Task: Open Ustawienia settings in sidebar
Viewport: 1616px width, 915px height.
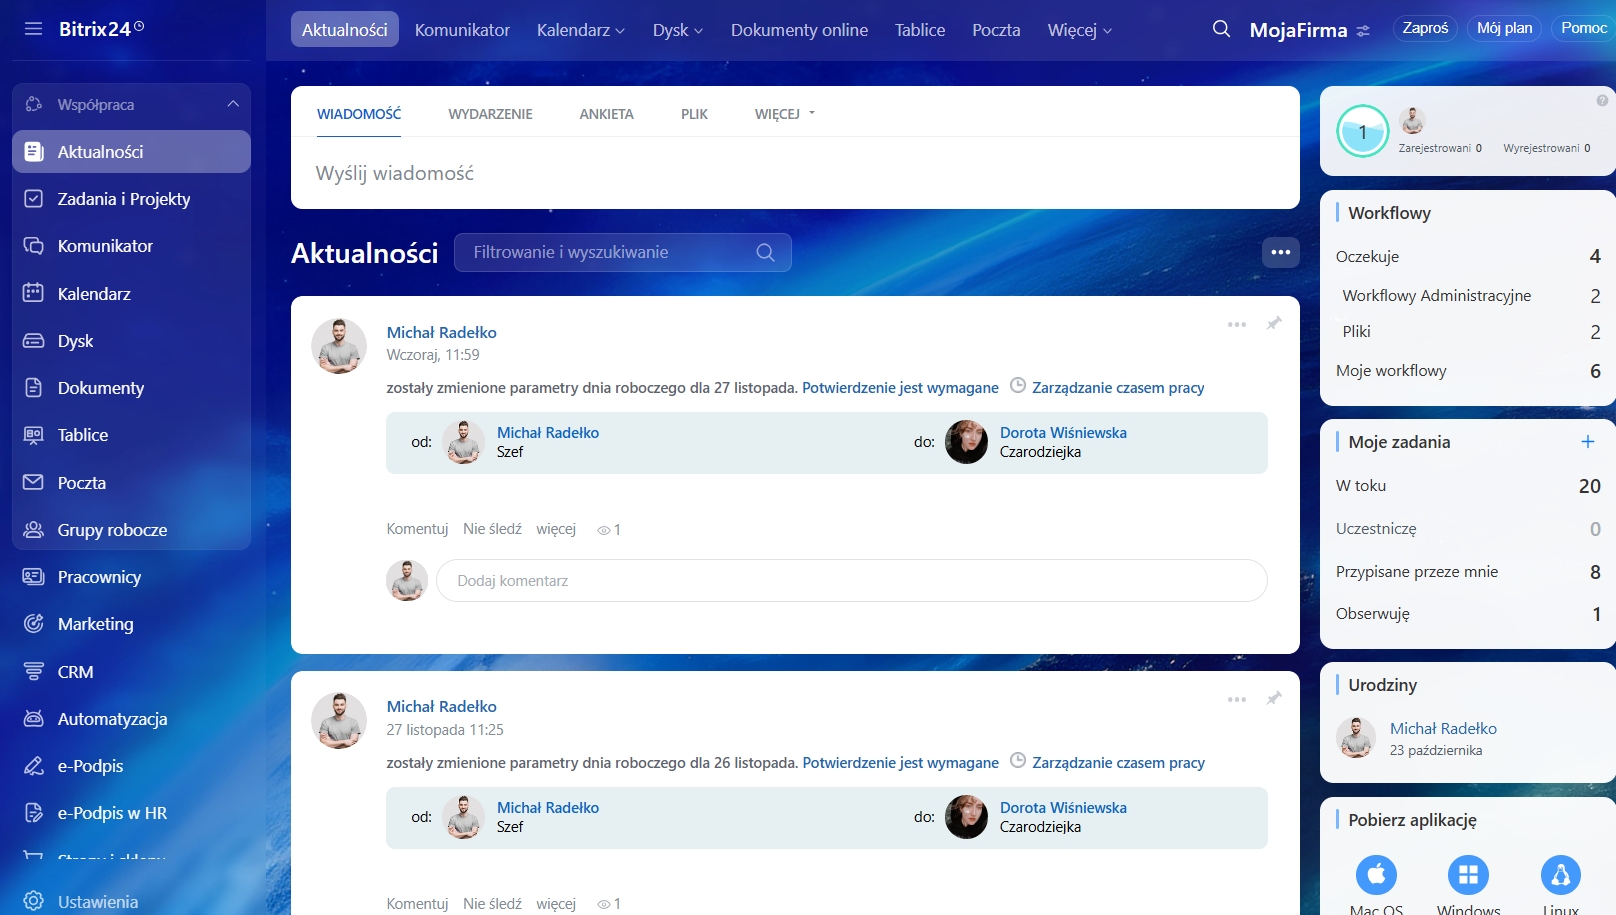Action: click(x=97, y=901)
